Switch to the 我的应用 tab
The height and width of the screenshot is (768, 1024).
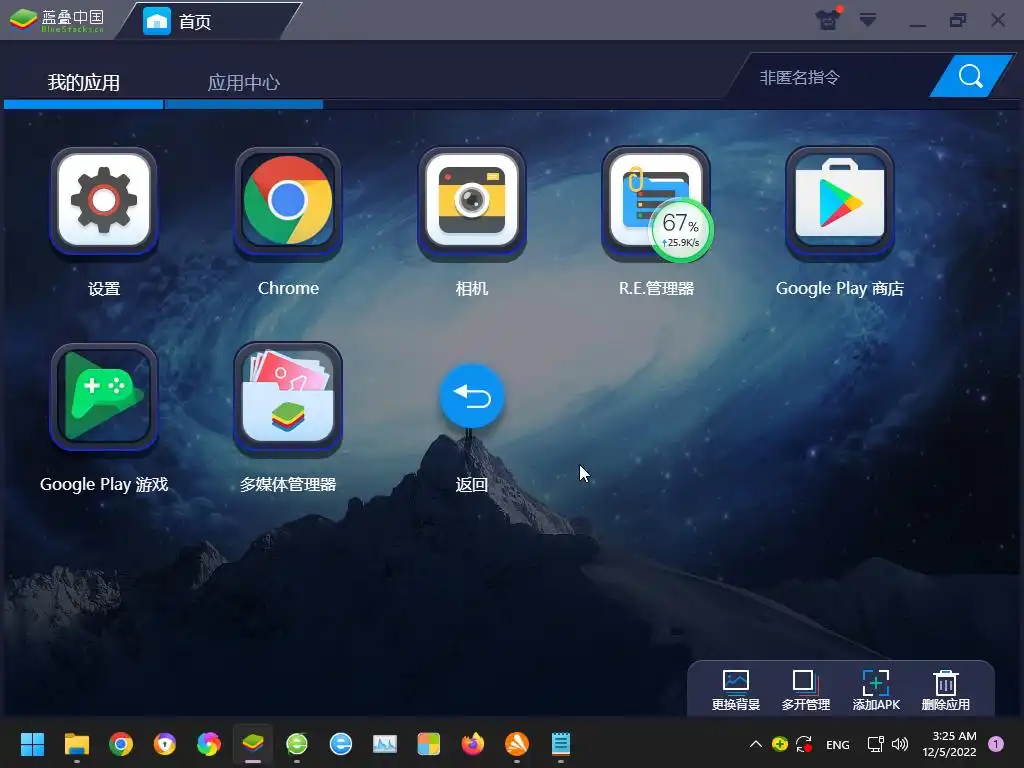pyautogui.click(x=84, y=83)
